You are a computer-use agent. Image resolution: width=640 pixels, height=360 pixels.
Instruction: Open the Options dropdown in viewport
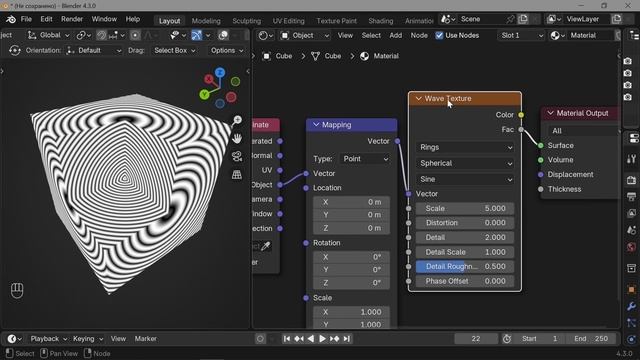click(227, 51)
